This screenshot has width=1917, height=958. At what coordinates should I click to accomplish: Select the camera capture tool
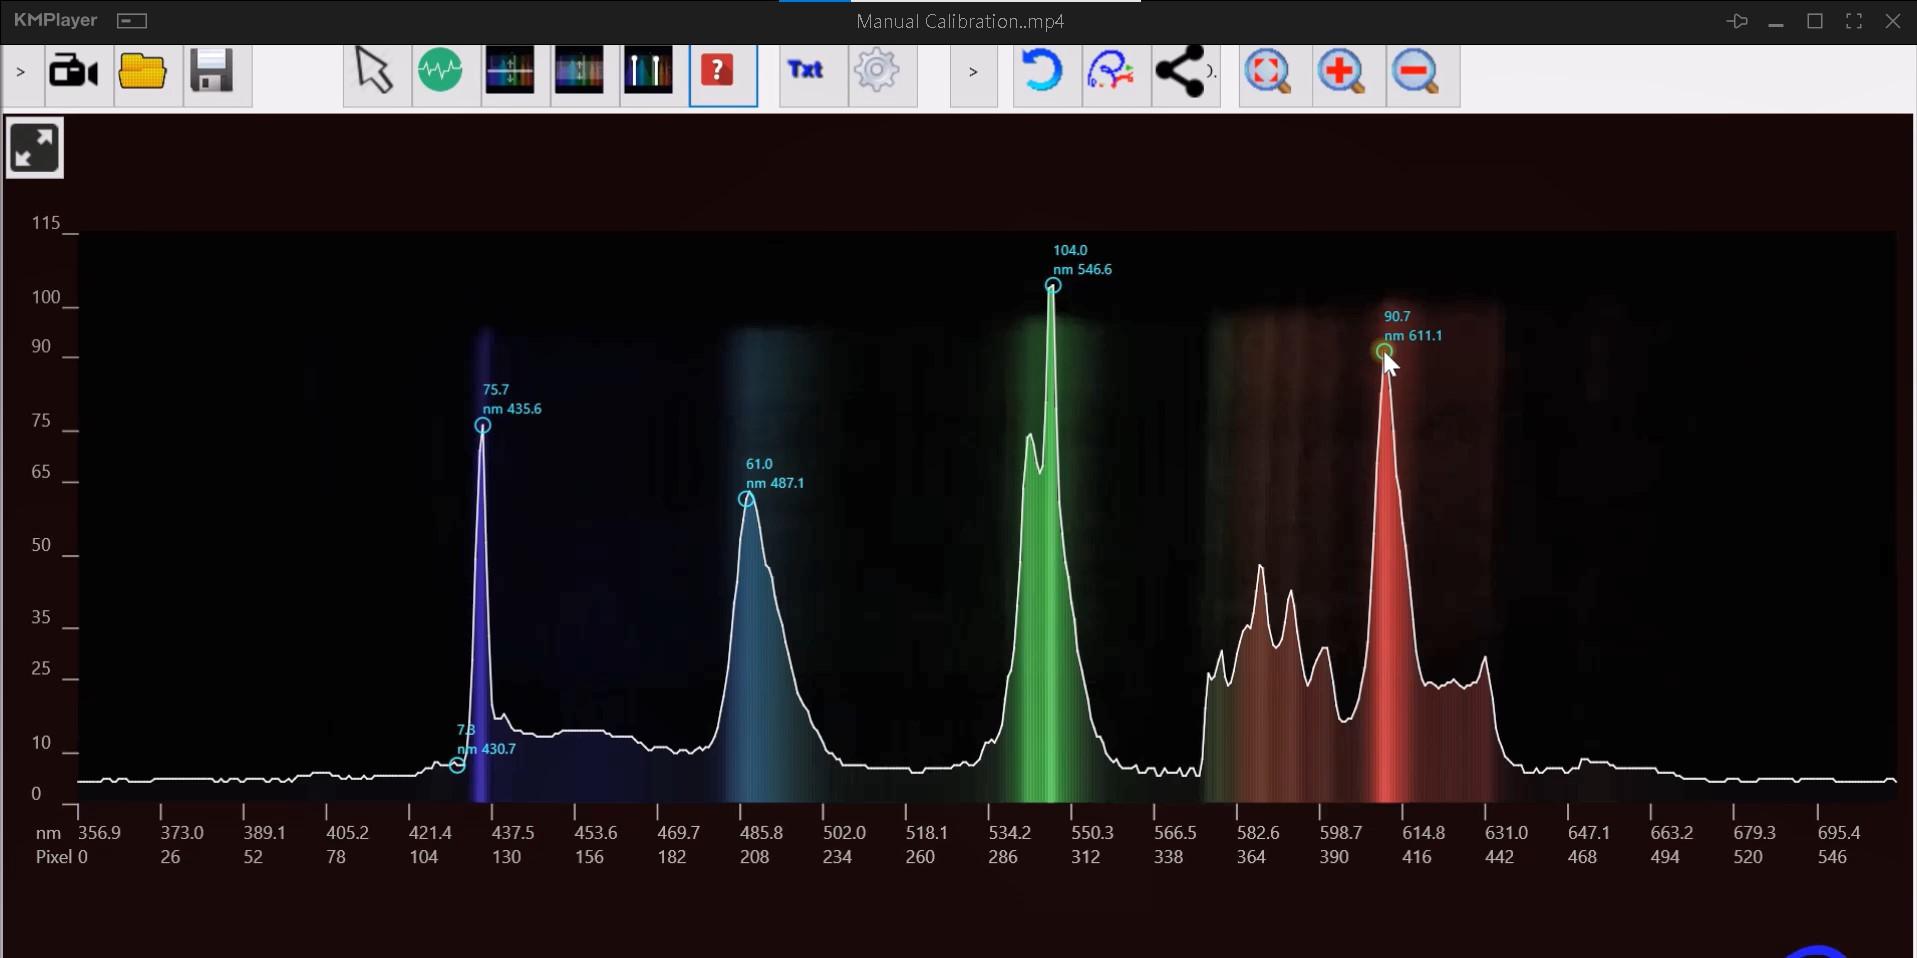click(x=74, y=72)
